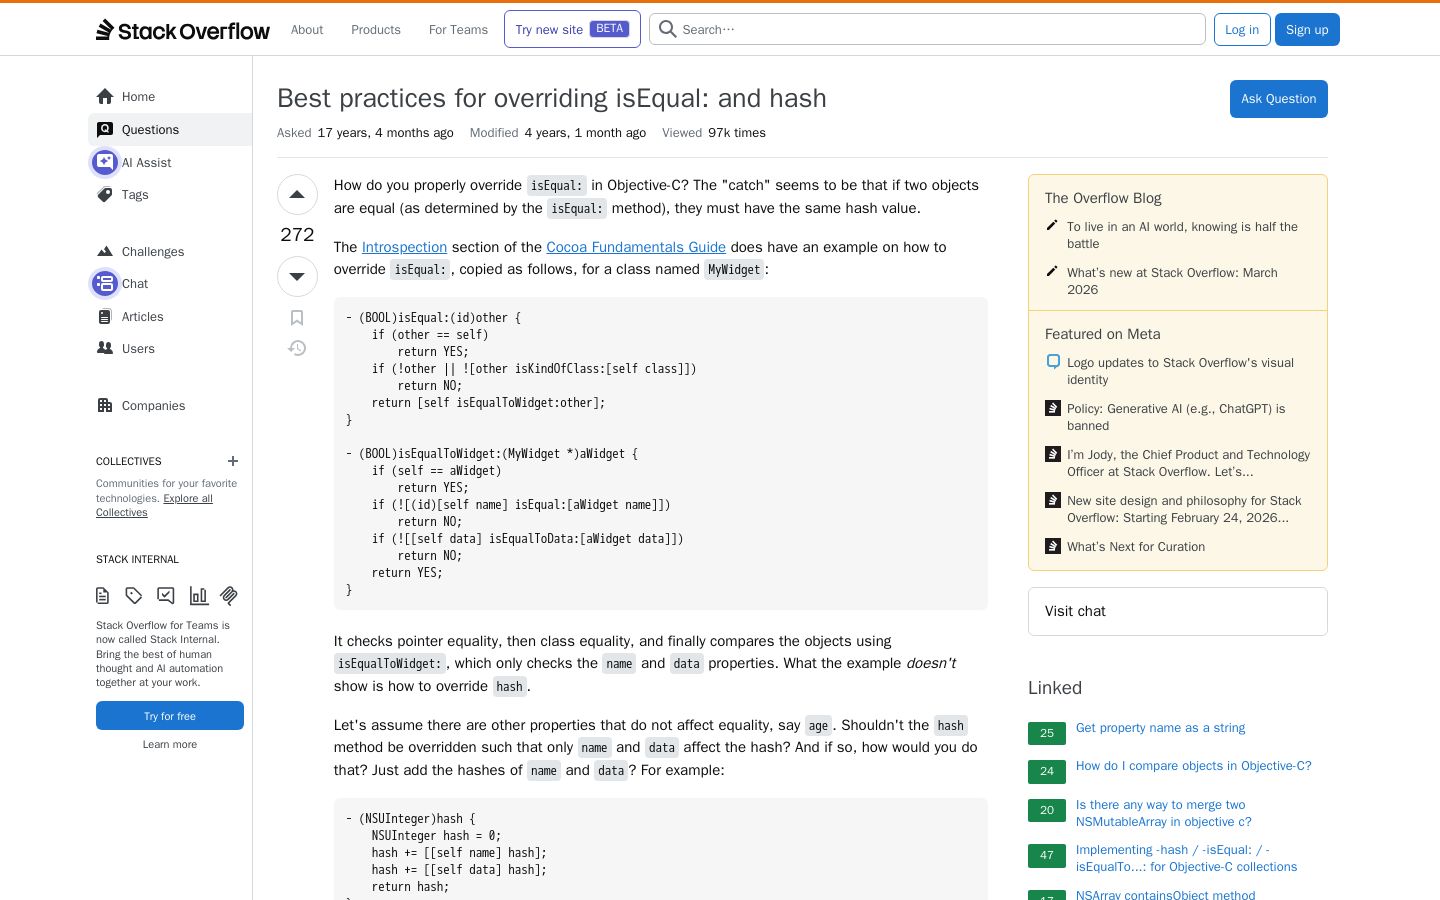Click the Ask Question button
This screenshot has width=1440, height=900.
(x=1278, y=99)
